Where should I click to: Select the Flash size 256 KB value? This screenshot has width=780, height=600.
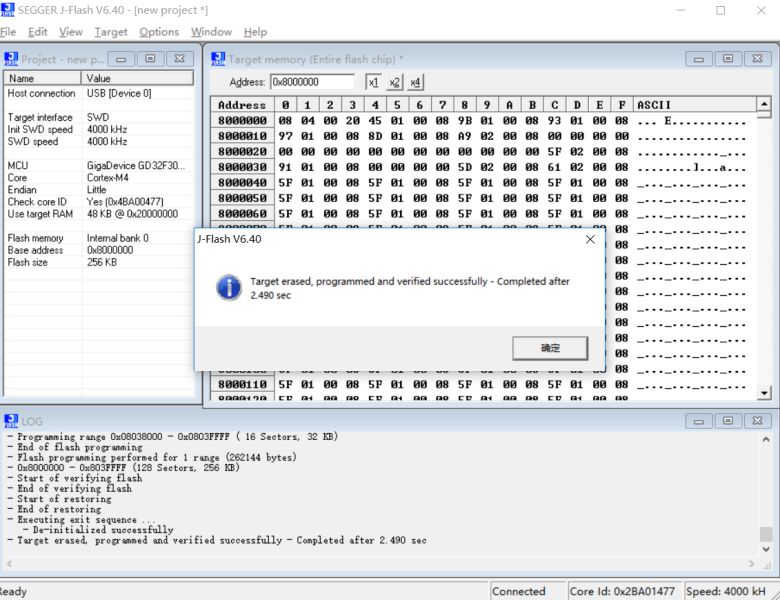(101, 262)
